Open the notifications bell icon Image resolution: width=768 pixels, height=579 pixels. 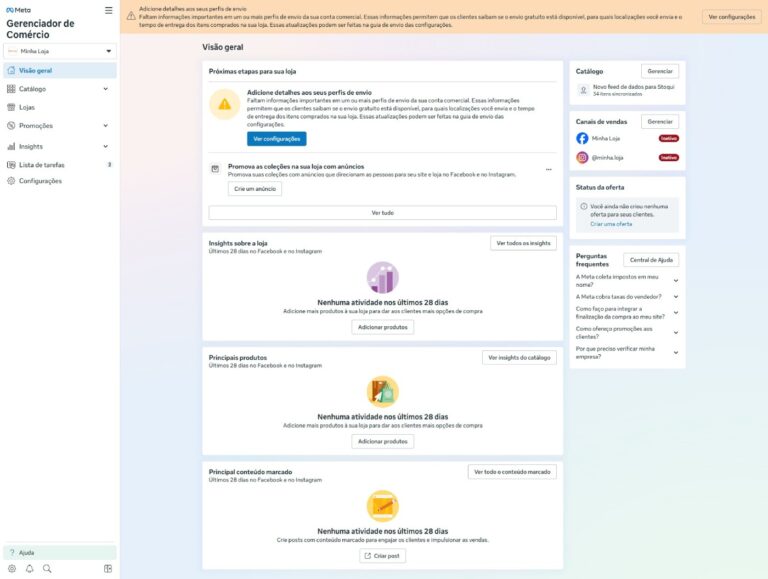pyautogui.click(x=29, y=569)
